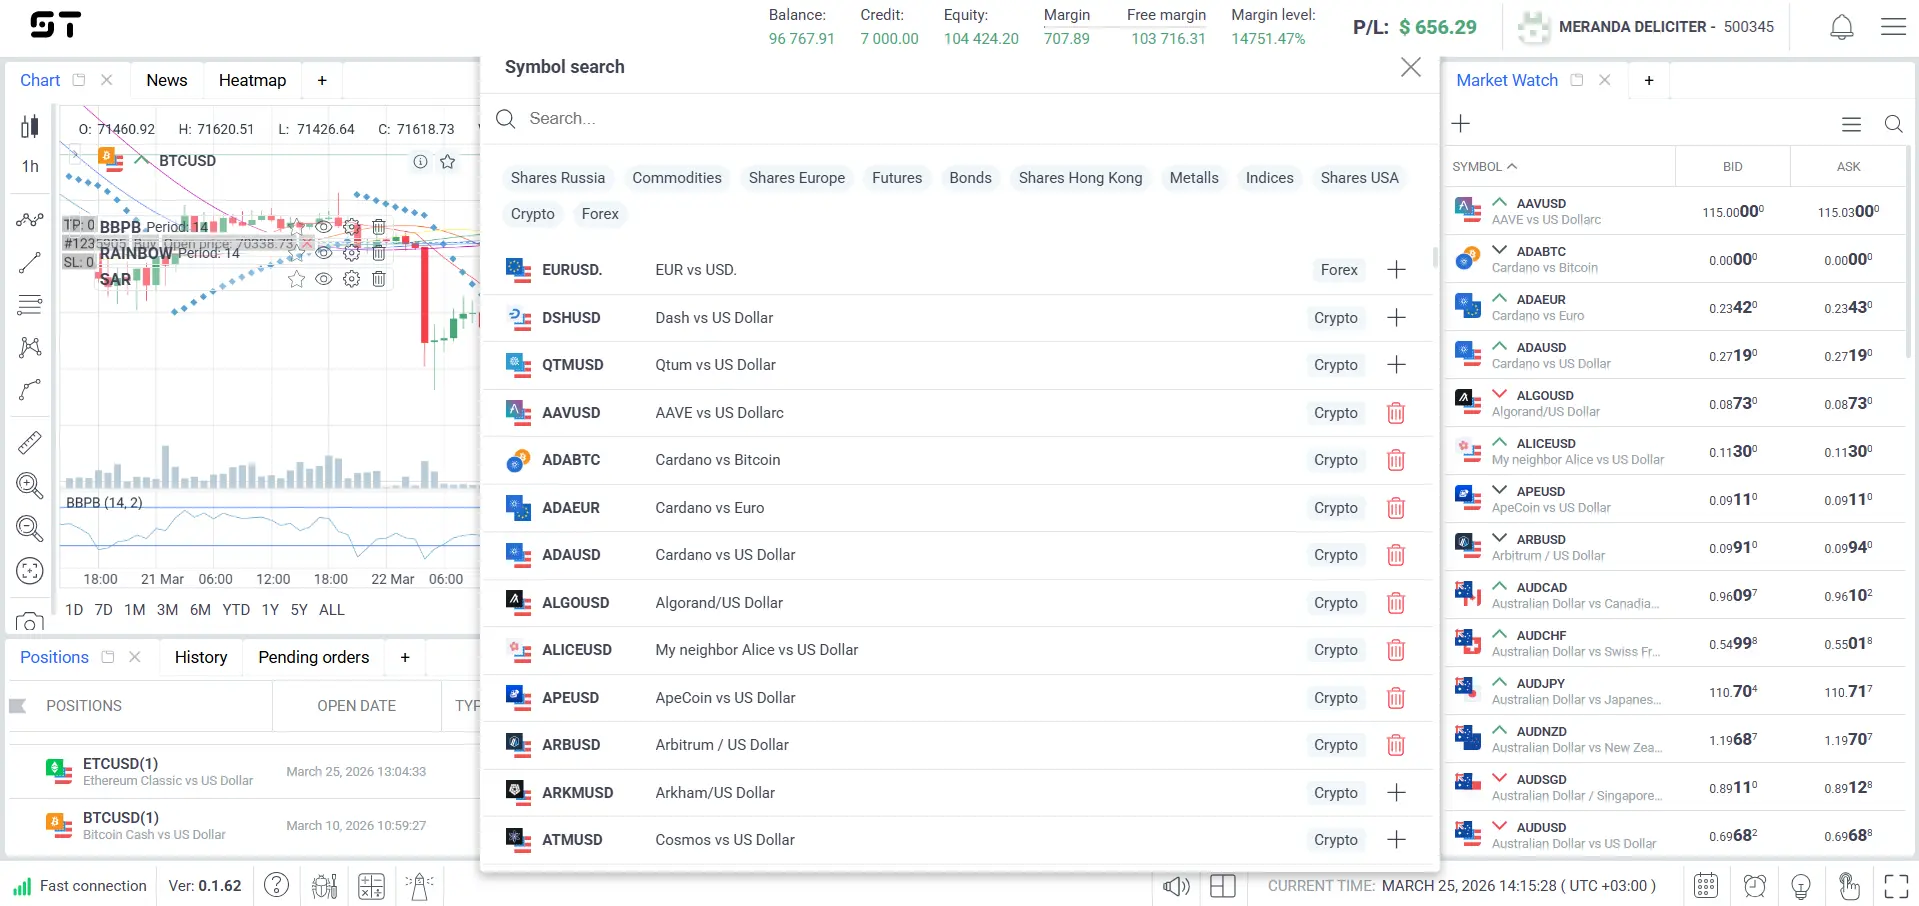Open the 1h timeframe selector

pyautogui.click(x=30, y=166)
